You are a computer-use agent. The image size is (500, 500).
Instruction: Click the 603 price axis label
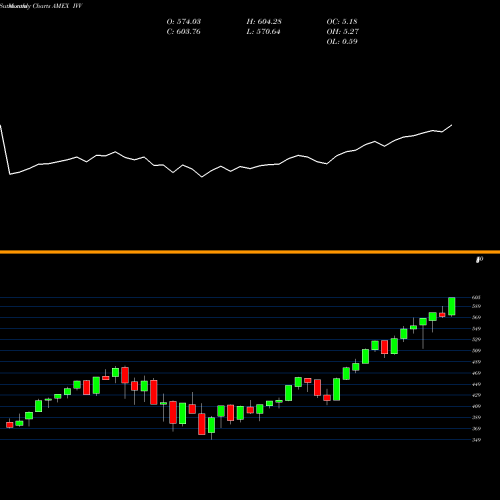476,297
